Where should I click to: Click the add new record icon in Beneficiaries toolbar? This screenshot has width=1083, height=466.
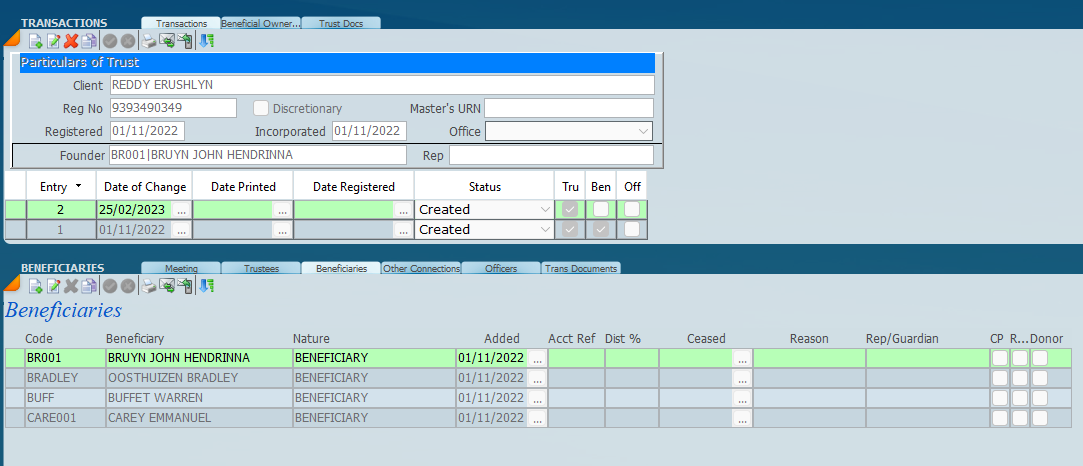[x=35, y=286]
